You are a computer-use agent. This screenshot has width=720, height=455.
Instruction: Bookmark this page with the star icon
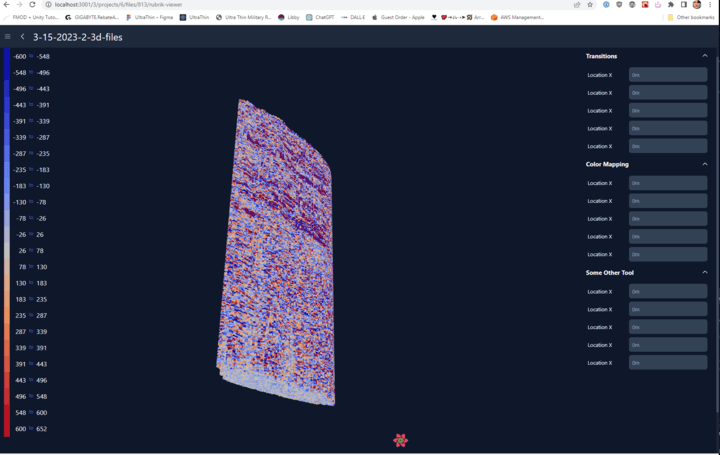(590, 5)
